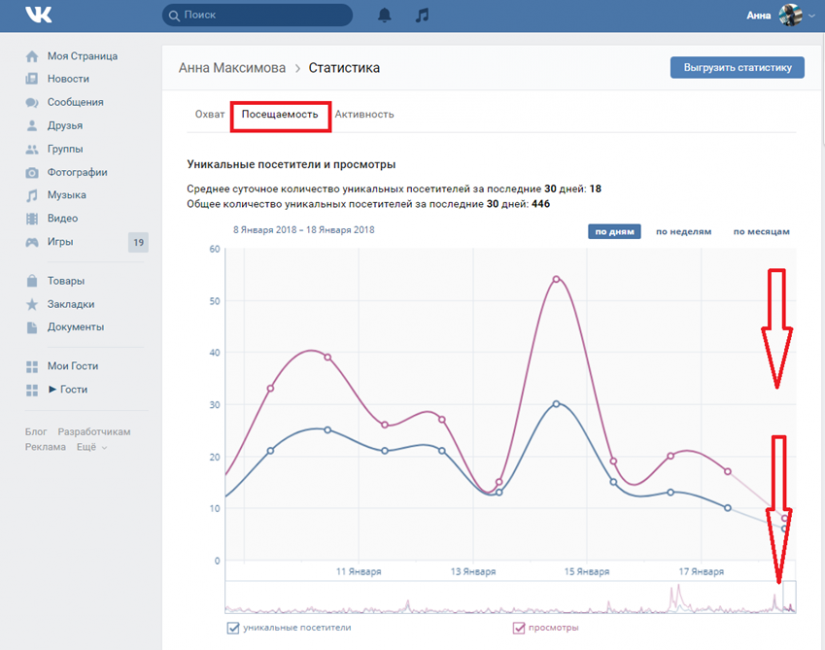Switch to the Активность tab
The width and height of the screenshot is (825, 650).
(364, 114)
